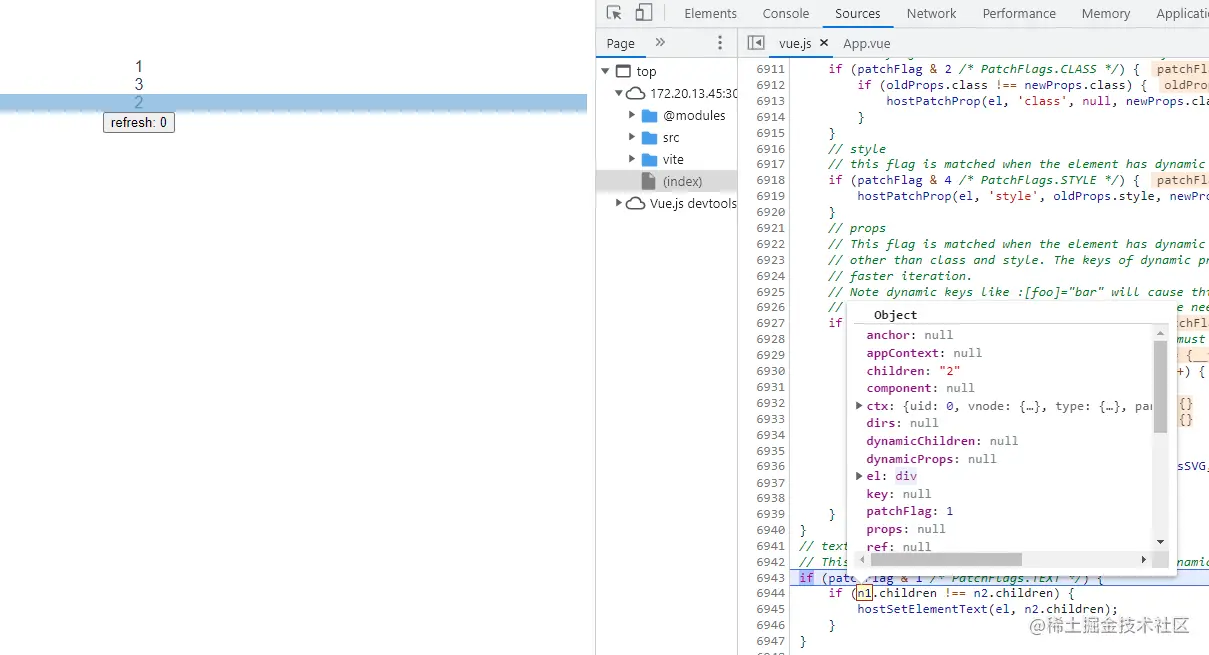
Task: Close the vue.js file tab
Action: [x=823, y=43]
